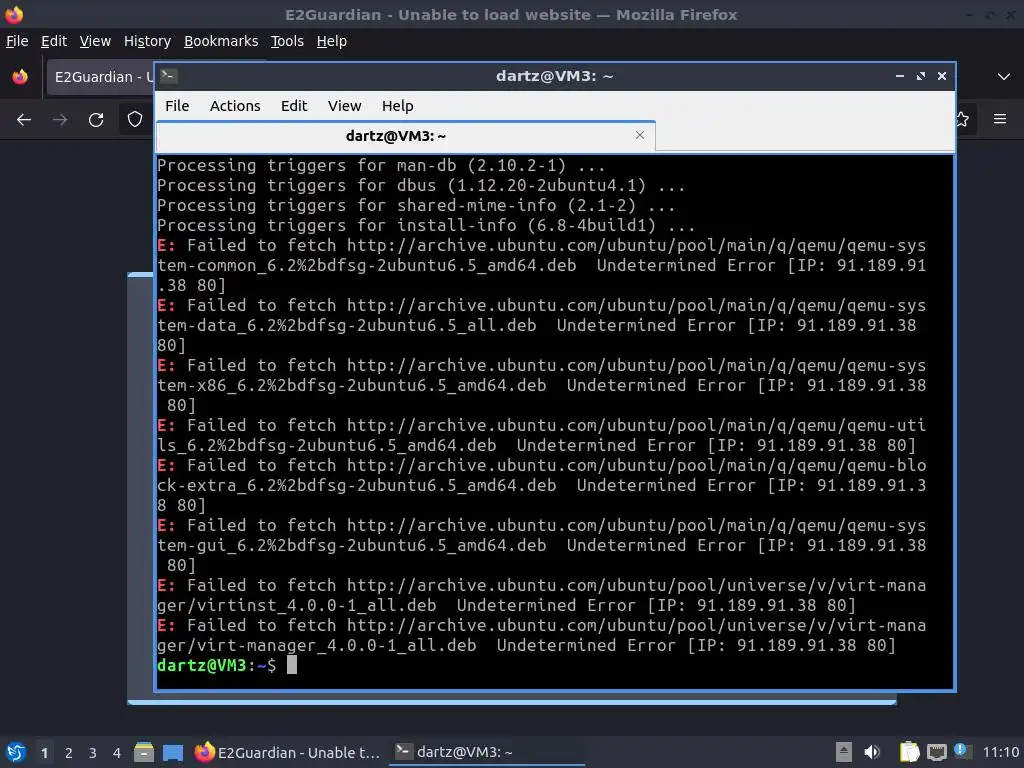Close the dartz@VM3 terminal tab

(x=640, y=135)
